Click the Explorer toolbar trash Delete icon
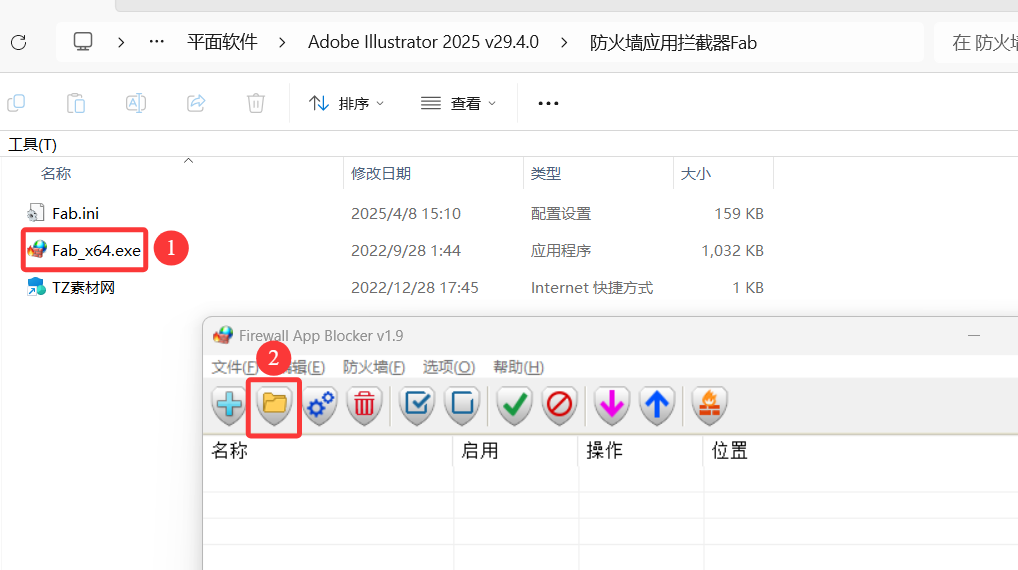The width and height of the screenshot is (1018, 570). pyautogui.click(x=256, y=103)
